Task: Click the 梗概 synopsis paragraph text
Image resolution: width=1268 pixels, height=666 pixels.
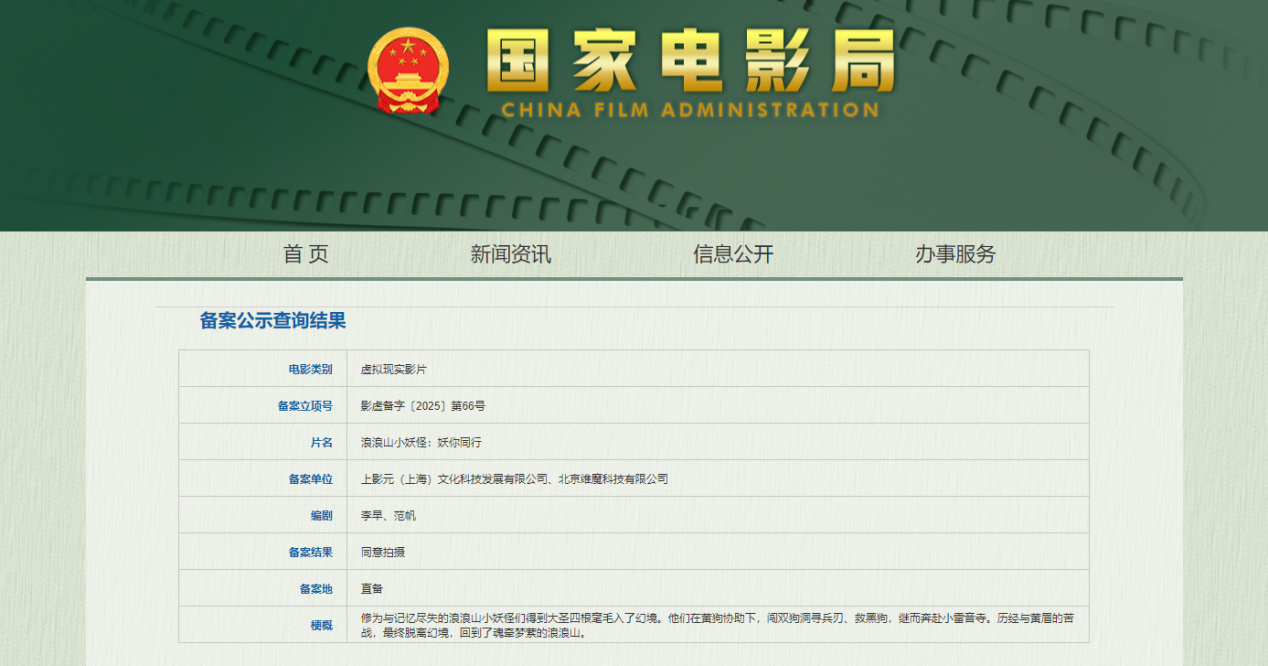Action: pos(717,625)
